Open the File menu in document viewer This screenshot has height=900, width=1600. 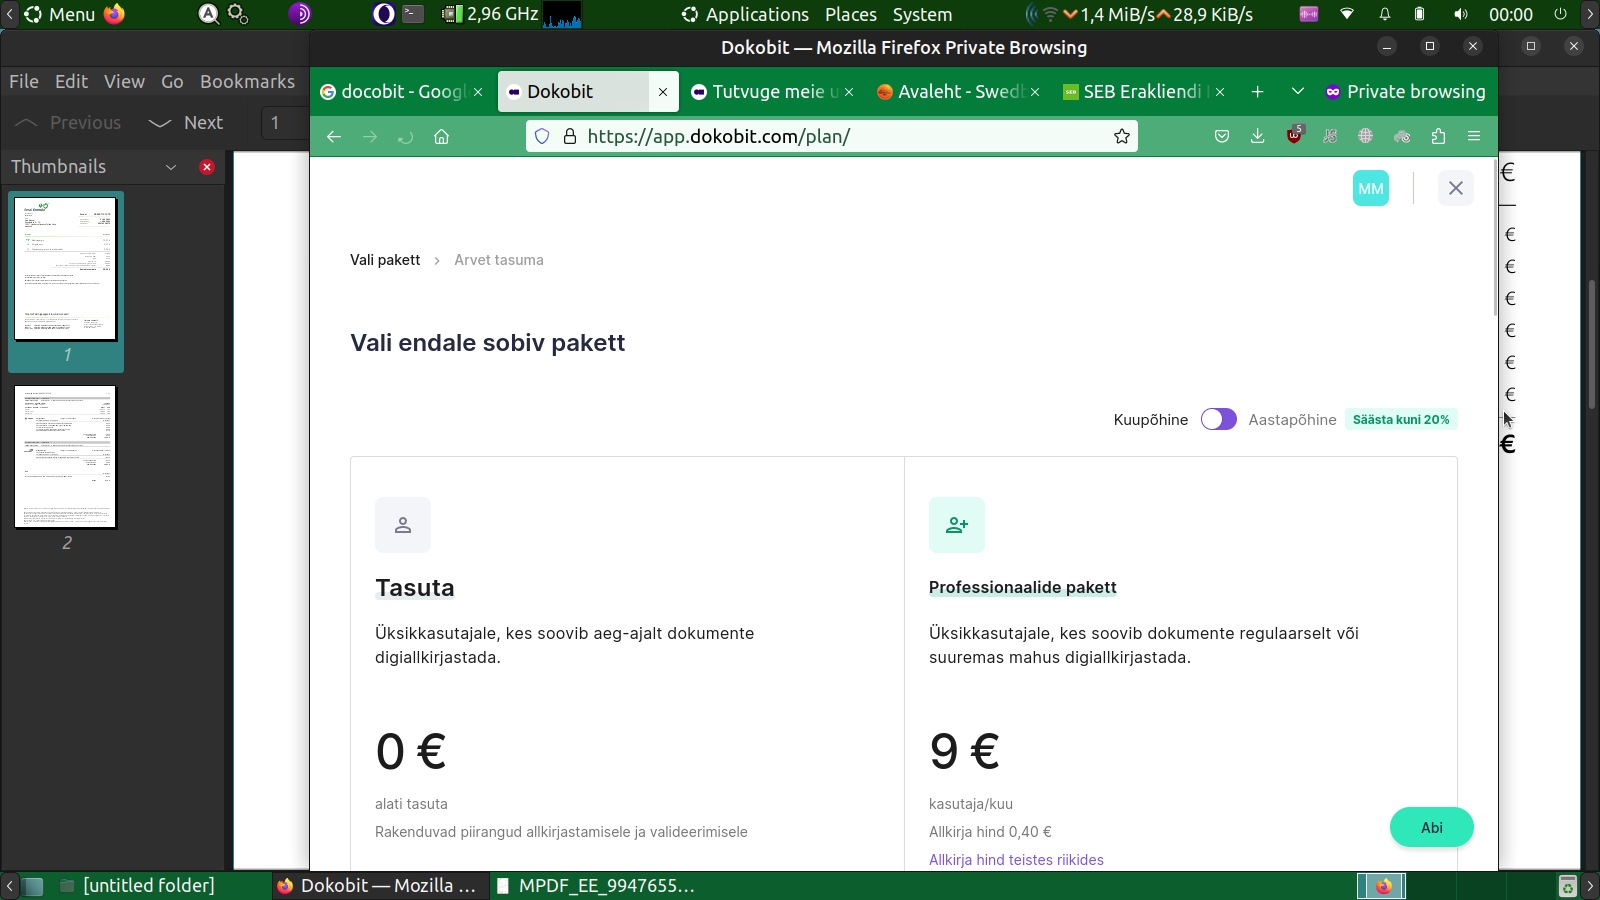pyautogui.click(x=24, y=82)
